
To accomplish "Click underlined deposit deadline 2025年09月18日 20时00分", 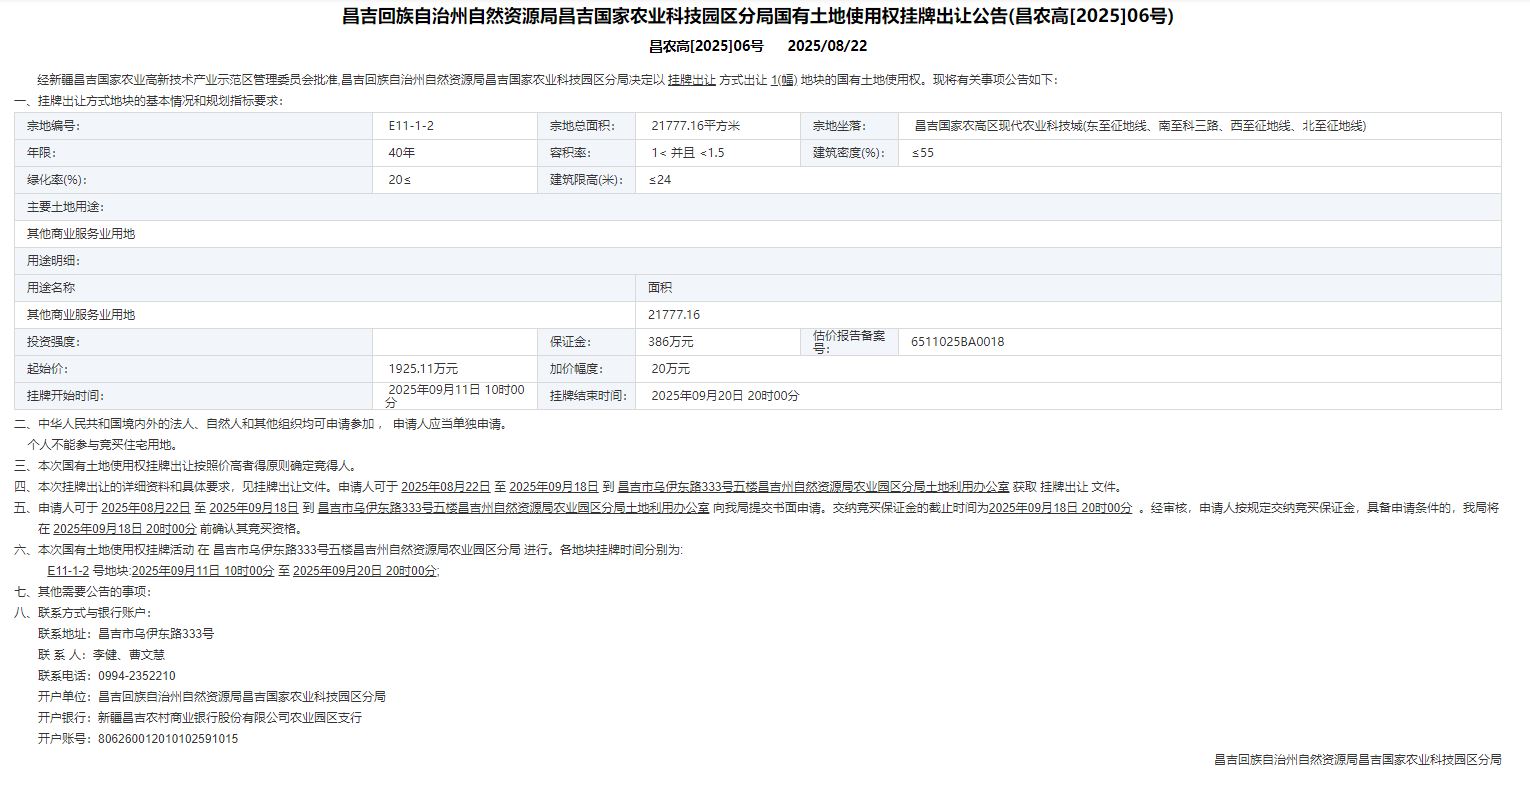I will [x=1060, y=508].
